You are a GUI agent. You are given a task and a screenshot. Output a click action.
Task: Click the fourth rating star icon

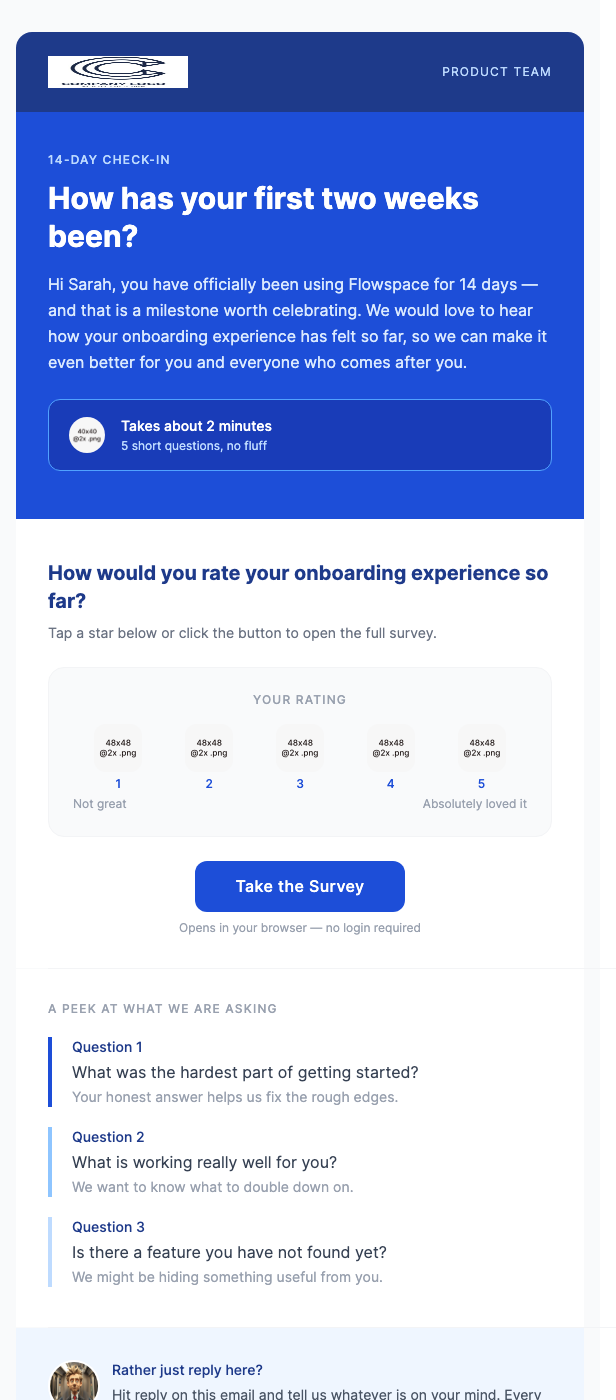391,746
